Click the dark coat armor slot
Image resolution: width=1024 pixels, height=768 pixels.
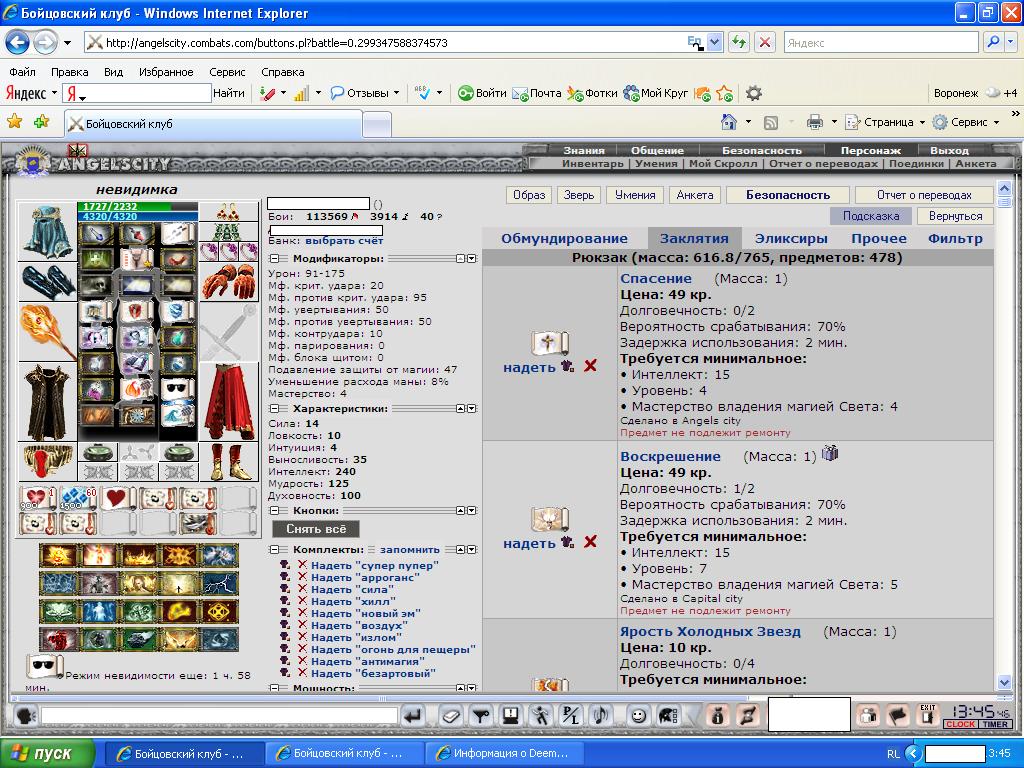48,402
